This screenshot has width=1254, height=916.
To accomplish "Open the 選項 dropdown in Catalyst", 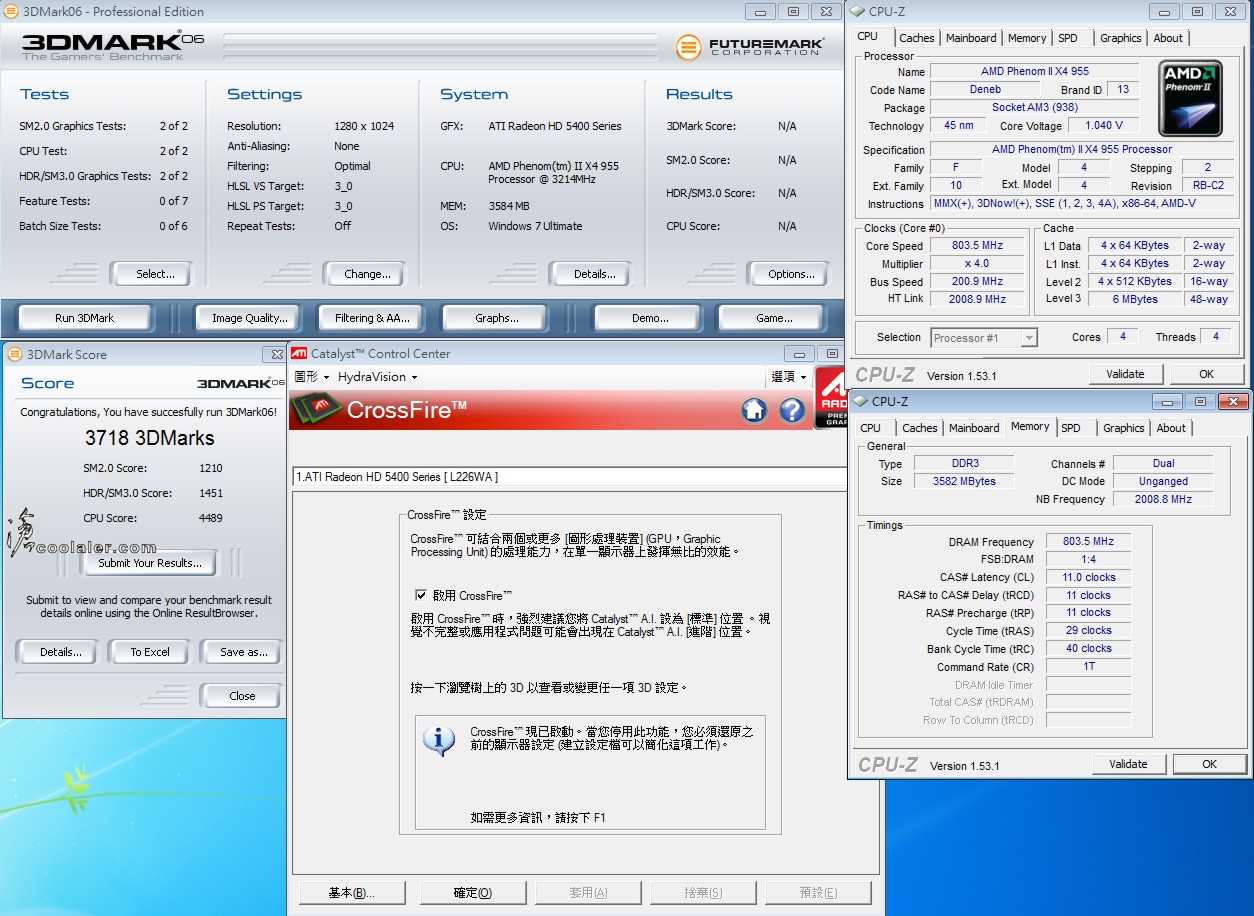I will (x=789, y=377).
